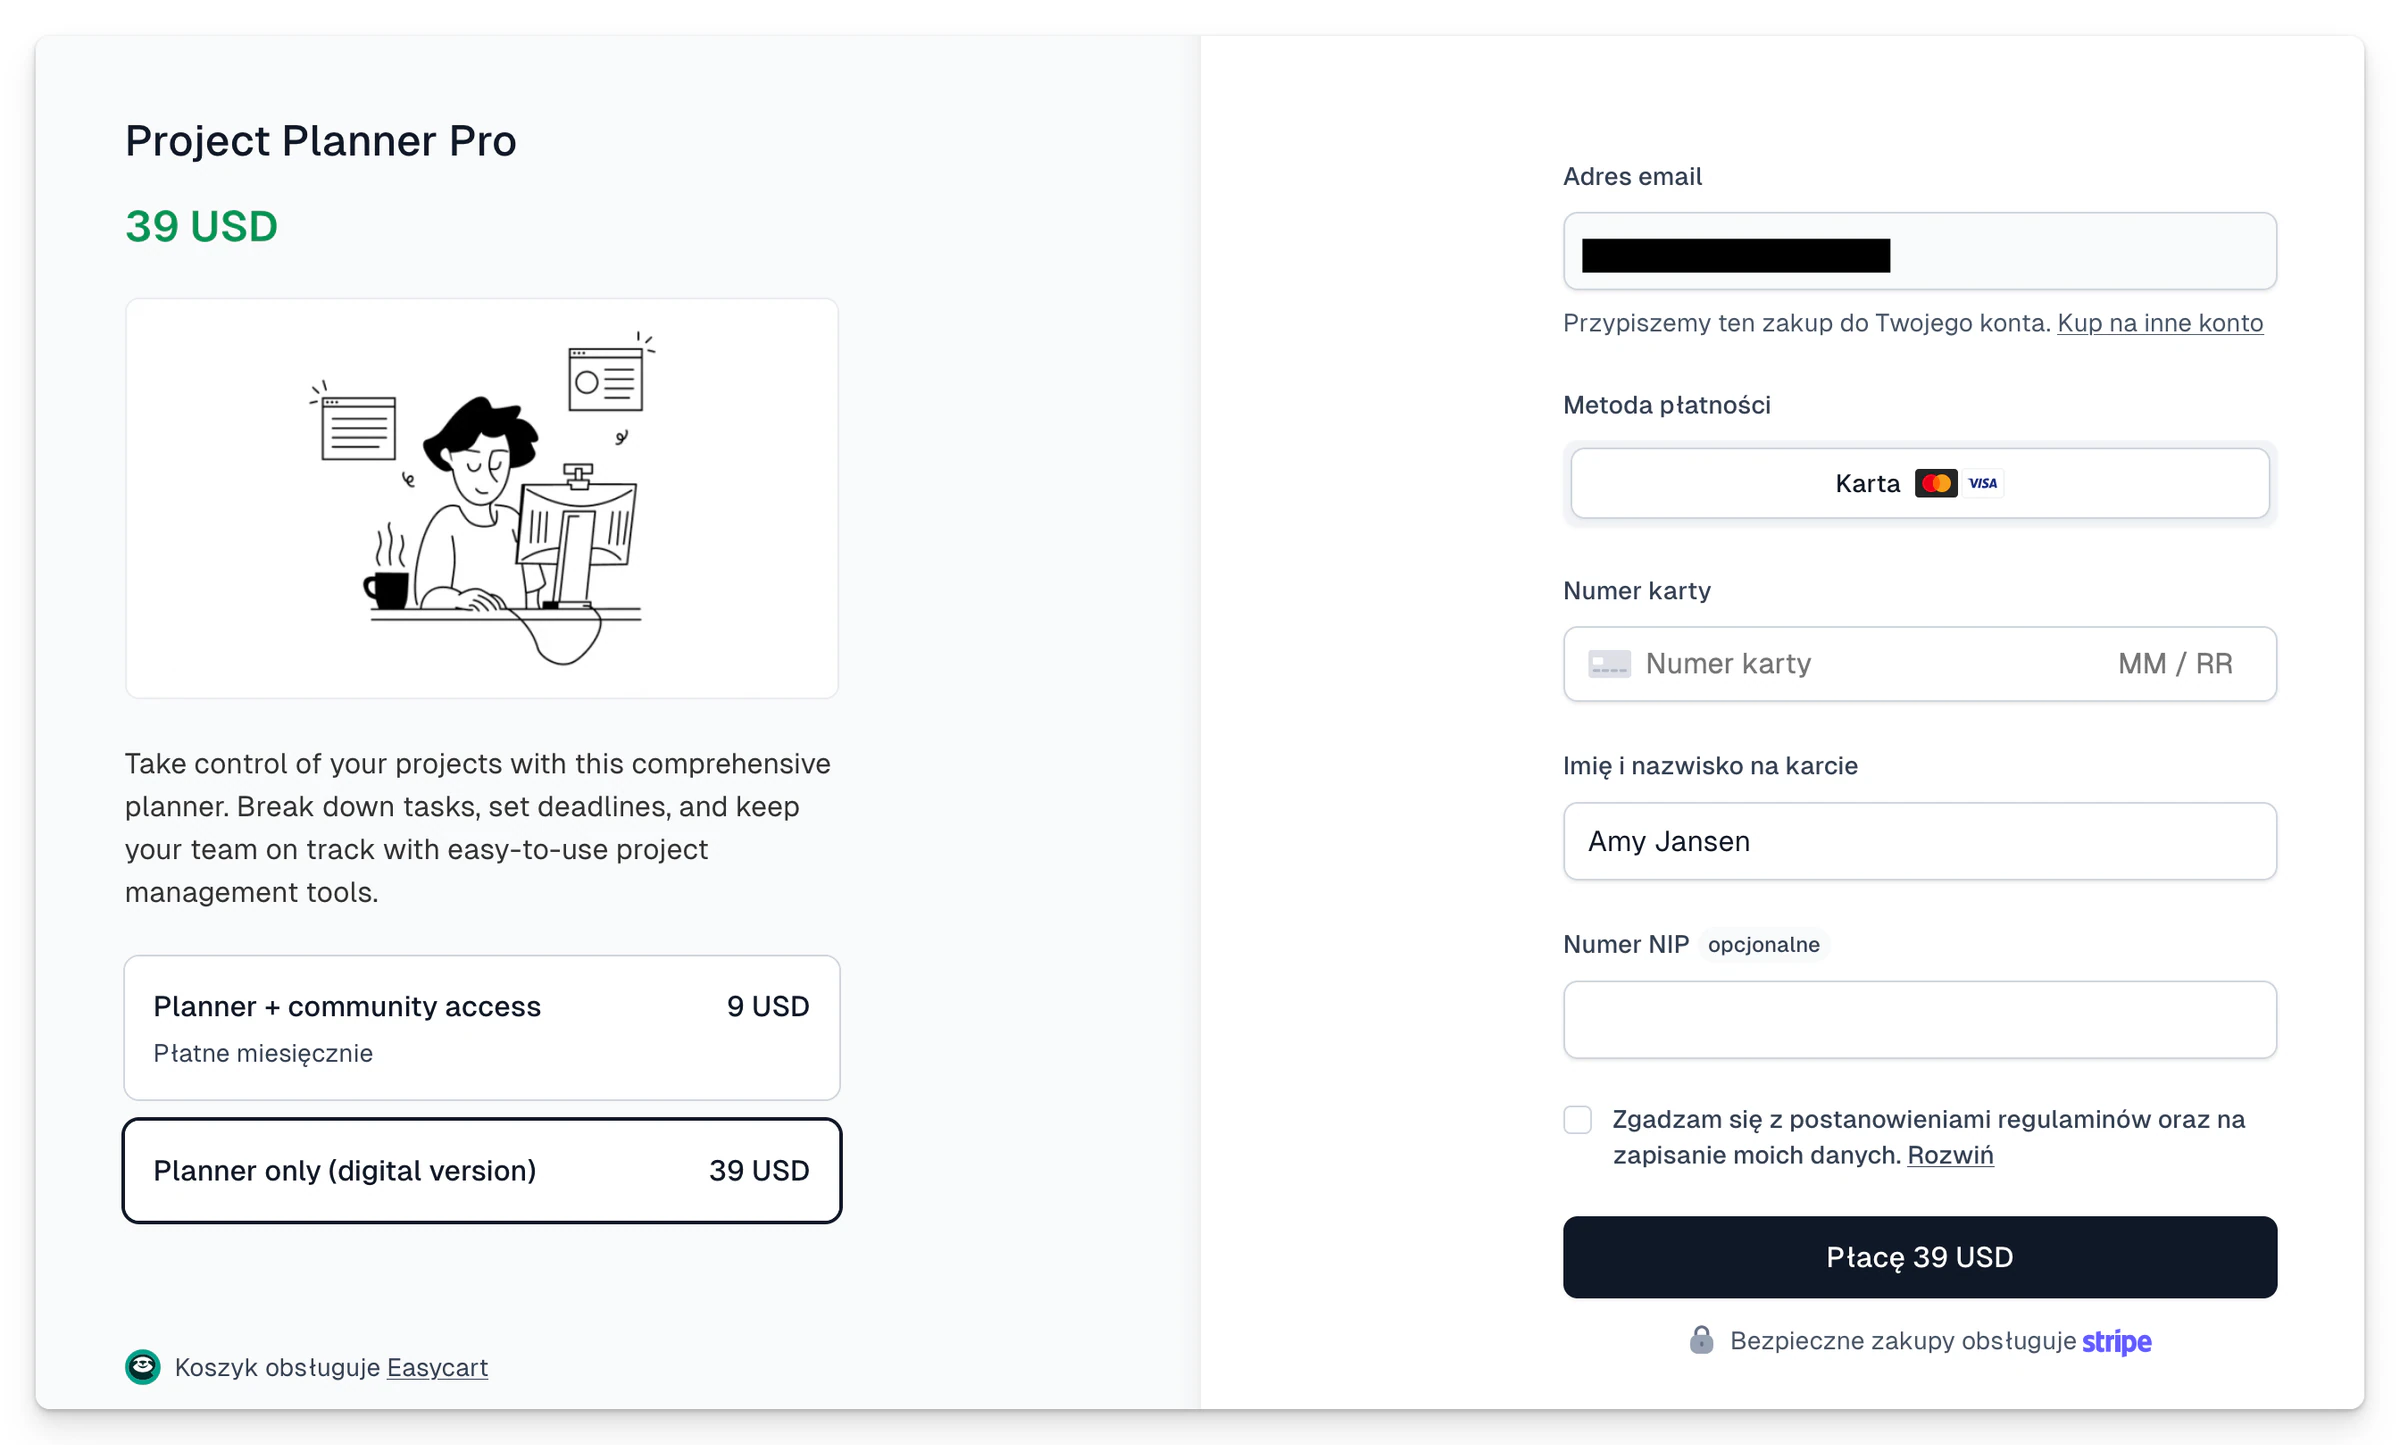Select the Planner only (digital version) option
Viewport: 2400px width, 1445px height.
pos(482,1171)
